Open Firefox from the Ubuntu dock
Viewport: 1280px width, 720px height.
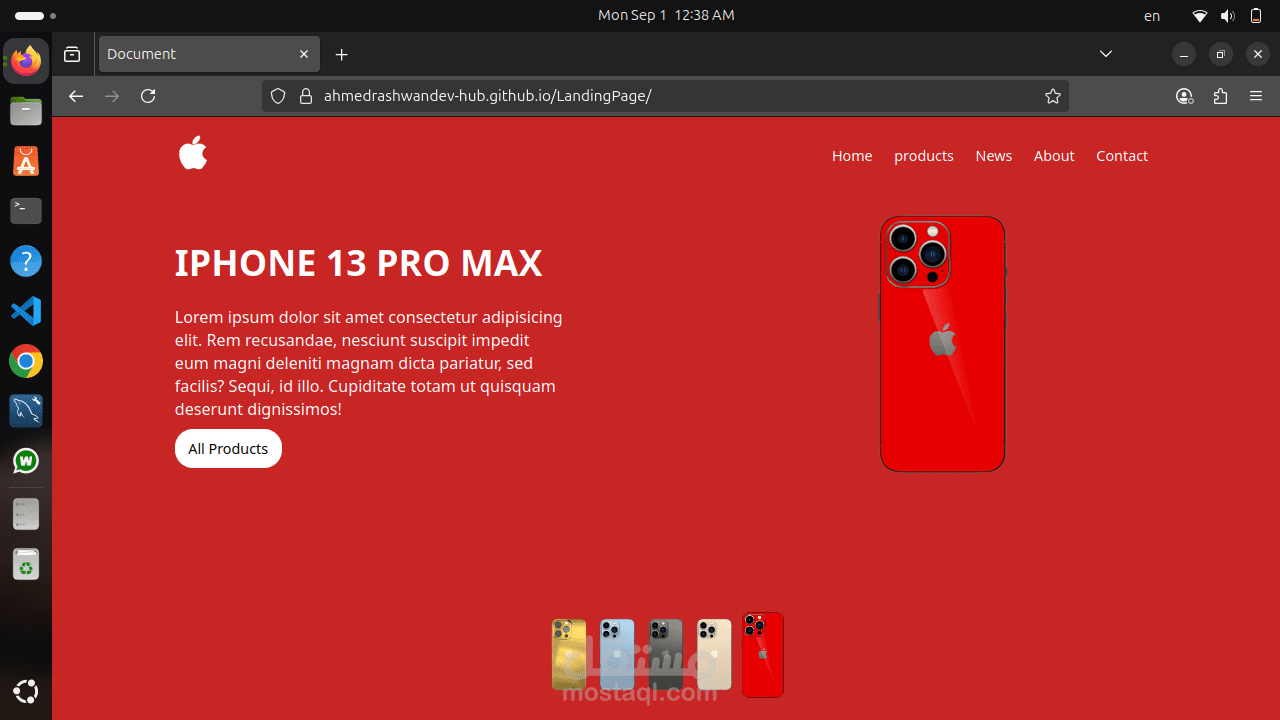(26, 61)
